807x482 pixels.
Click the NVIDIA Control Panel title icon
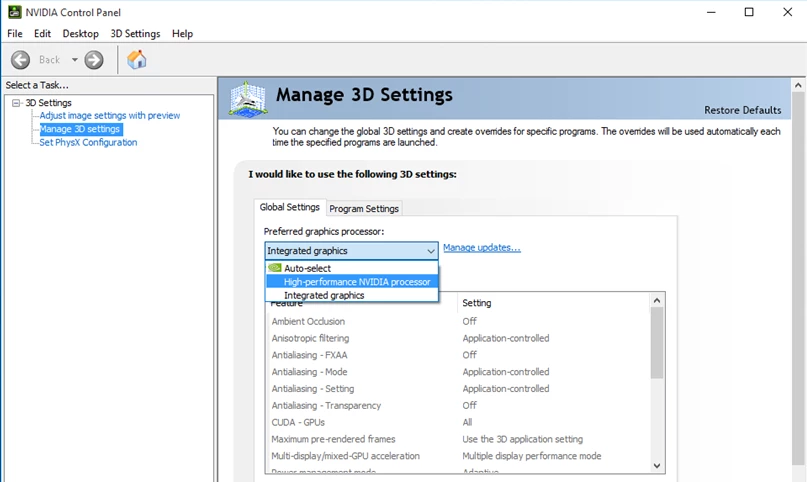[14, 12]
